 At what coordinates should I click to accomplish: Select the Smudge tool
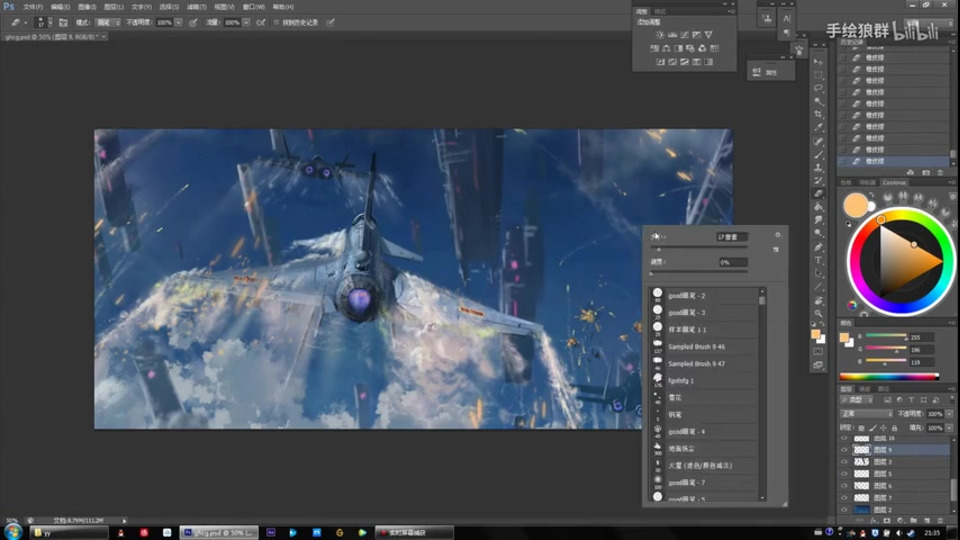click(x=819, y=220)
